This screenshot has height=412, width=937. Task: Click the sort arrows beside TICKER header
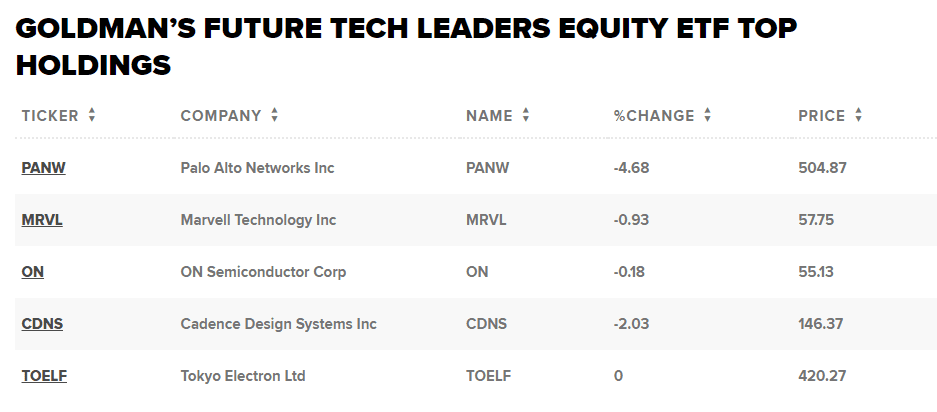coord(92,116)
